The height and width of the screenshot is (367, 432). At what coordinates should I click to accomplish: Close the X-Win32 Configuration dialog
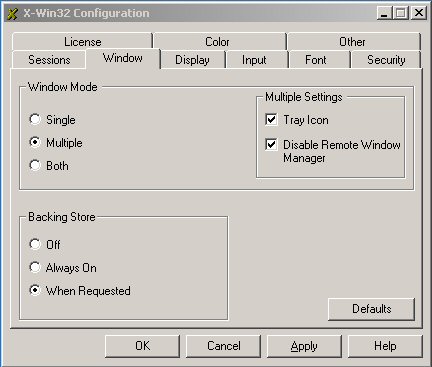[x=419, y=13]
